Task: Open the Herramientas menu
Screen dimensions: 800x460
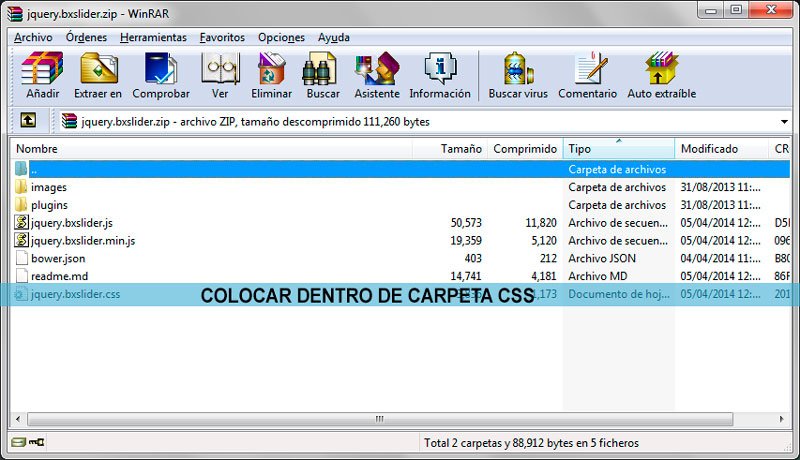Action: click(153, 37)
